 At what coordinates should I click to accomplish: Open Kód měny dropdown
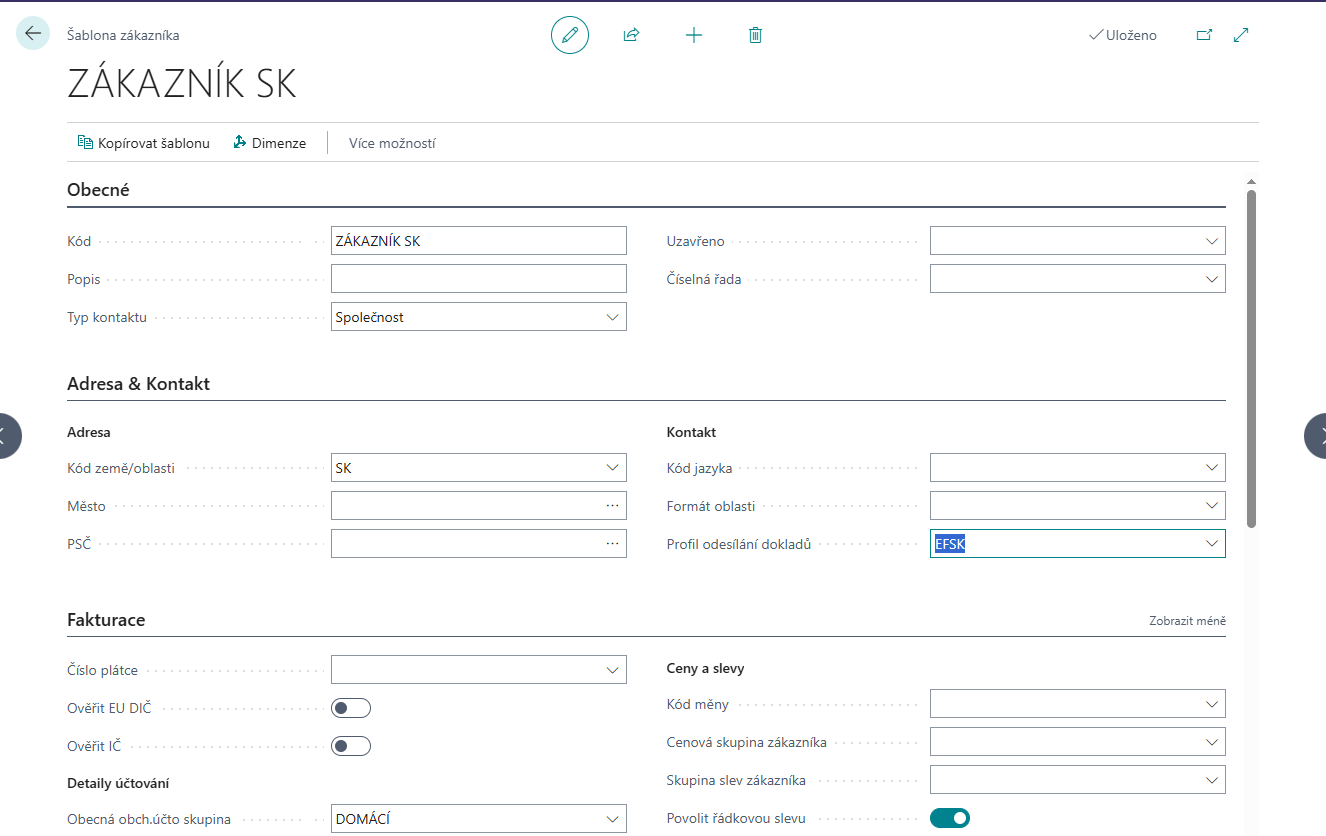point(1212,704)
